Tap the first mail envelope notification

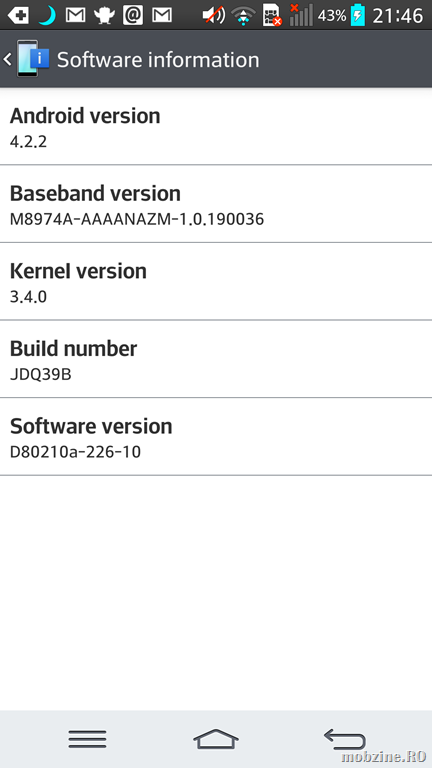pos(75,16)
